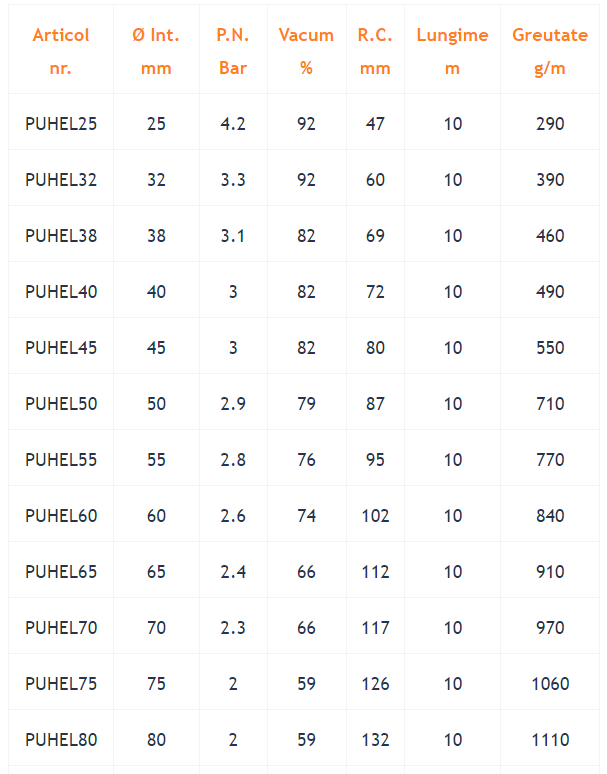This screenshot has width=607, height=774.
Task: Click the P.N. Bar column header
Action: click(x=233, y=51)
